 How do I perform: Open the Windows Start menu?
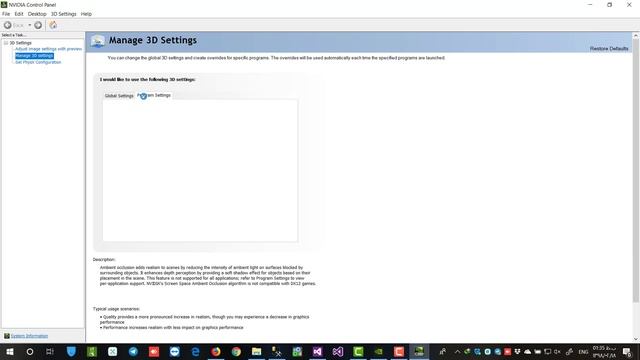point(10,351)
